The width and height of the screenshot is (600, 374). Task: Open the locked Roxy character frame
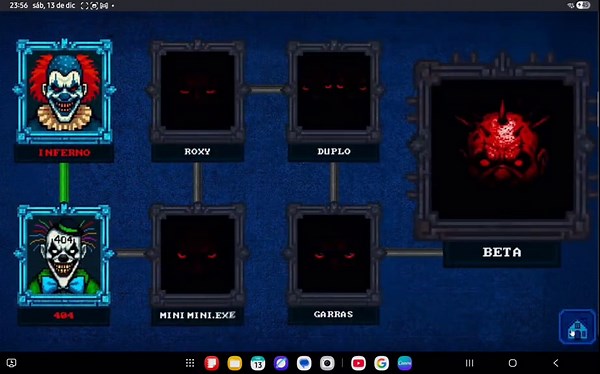tap(197, 91)
